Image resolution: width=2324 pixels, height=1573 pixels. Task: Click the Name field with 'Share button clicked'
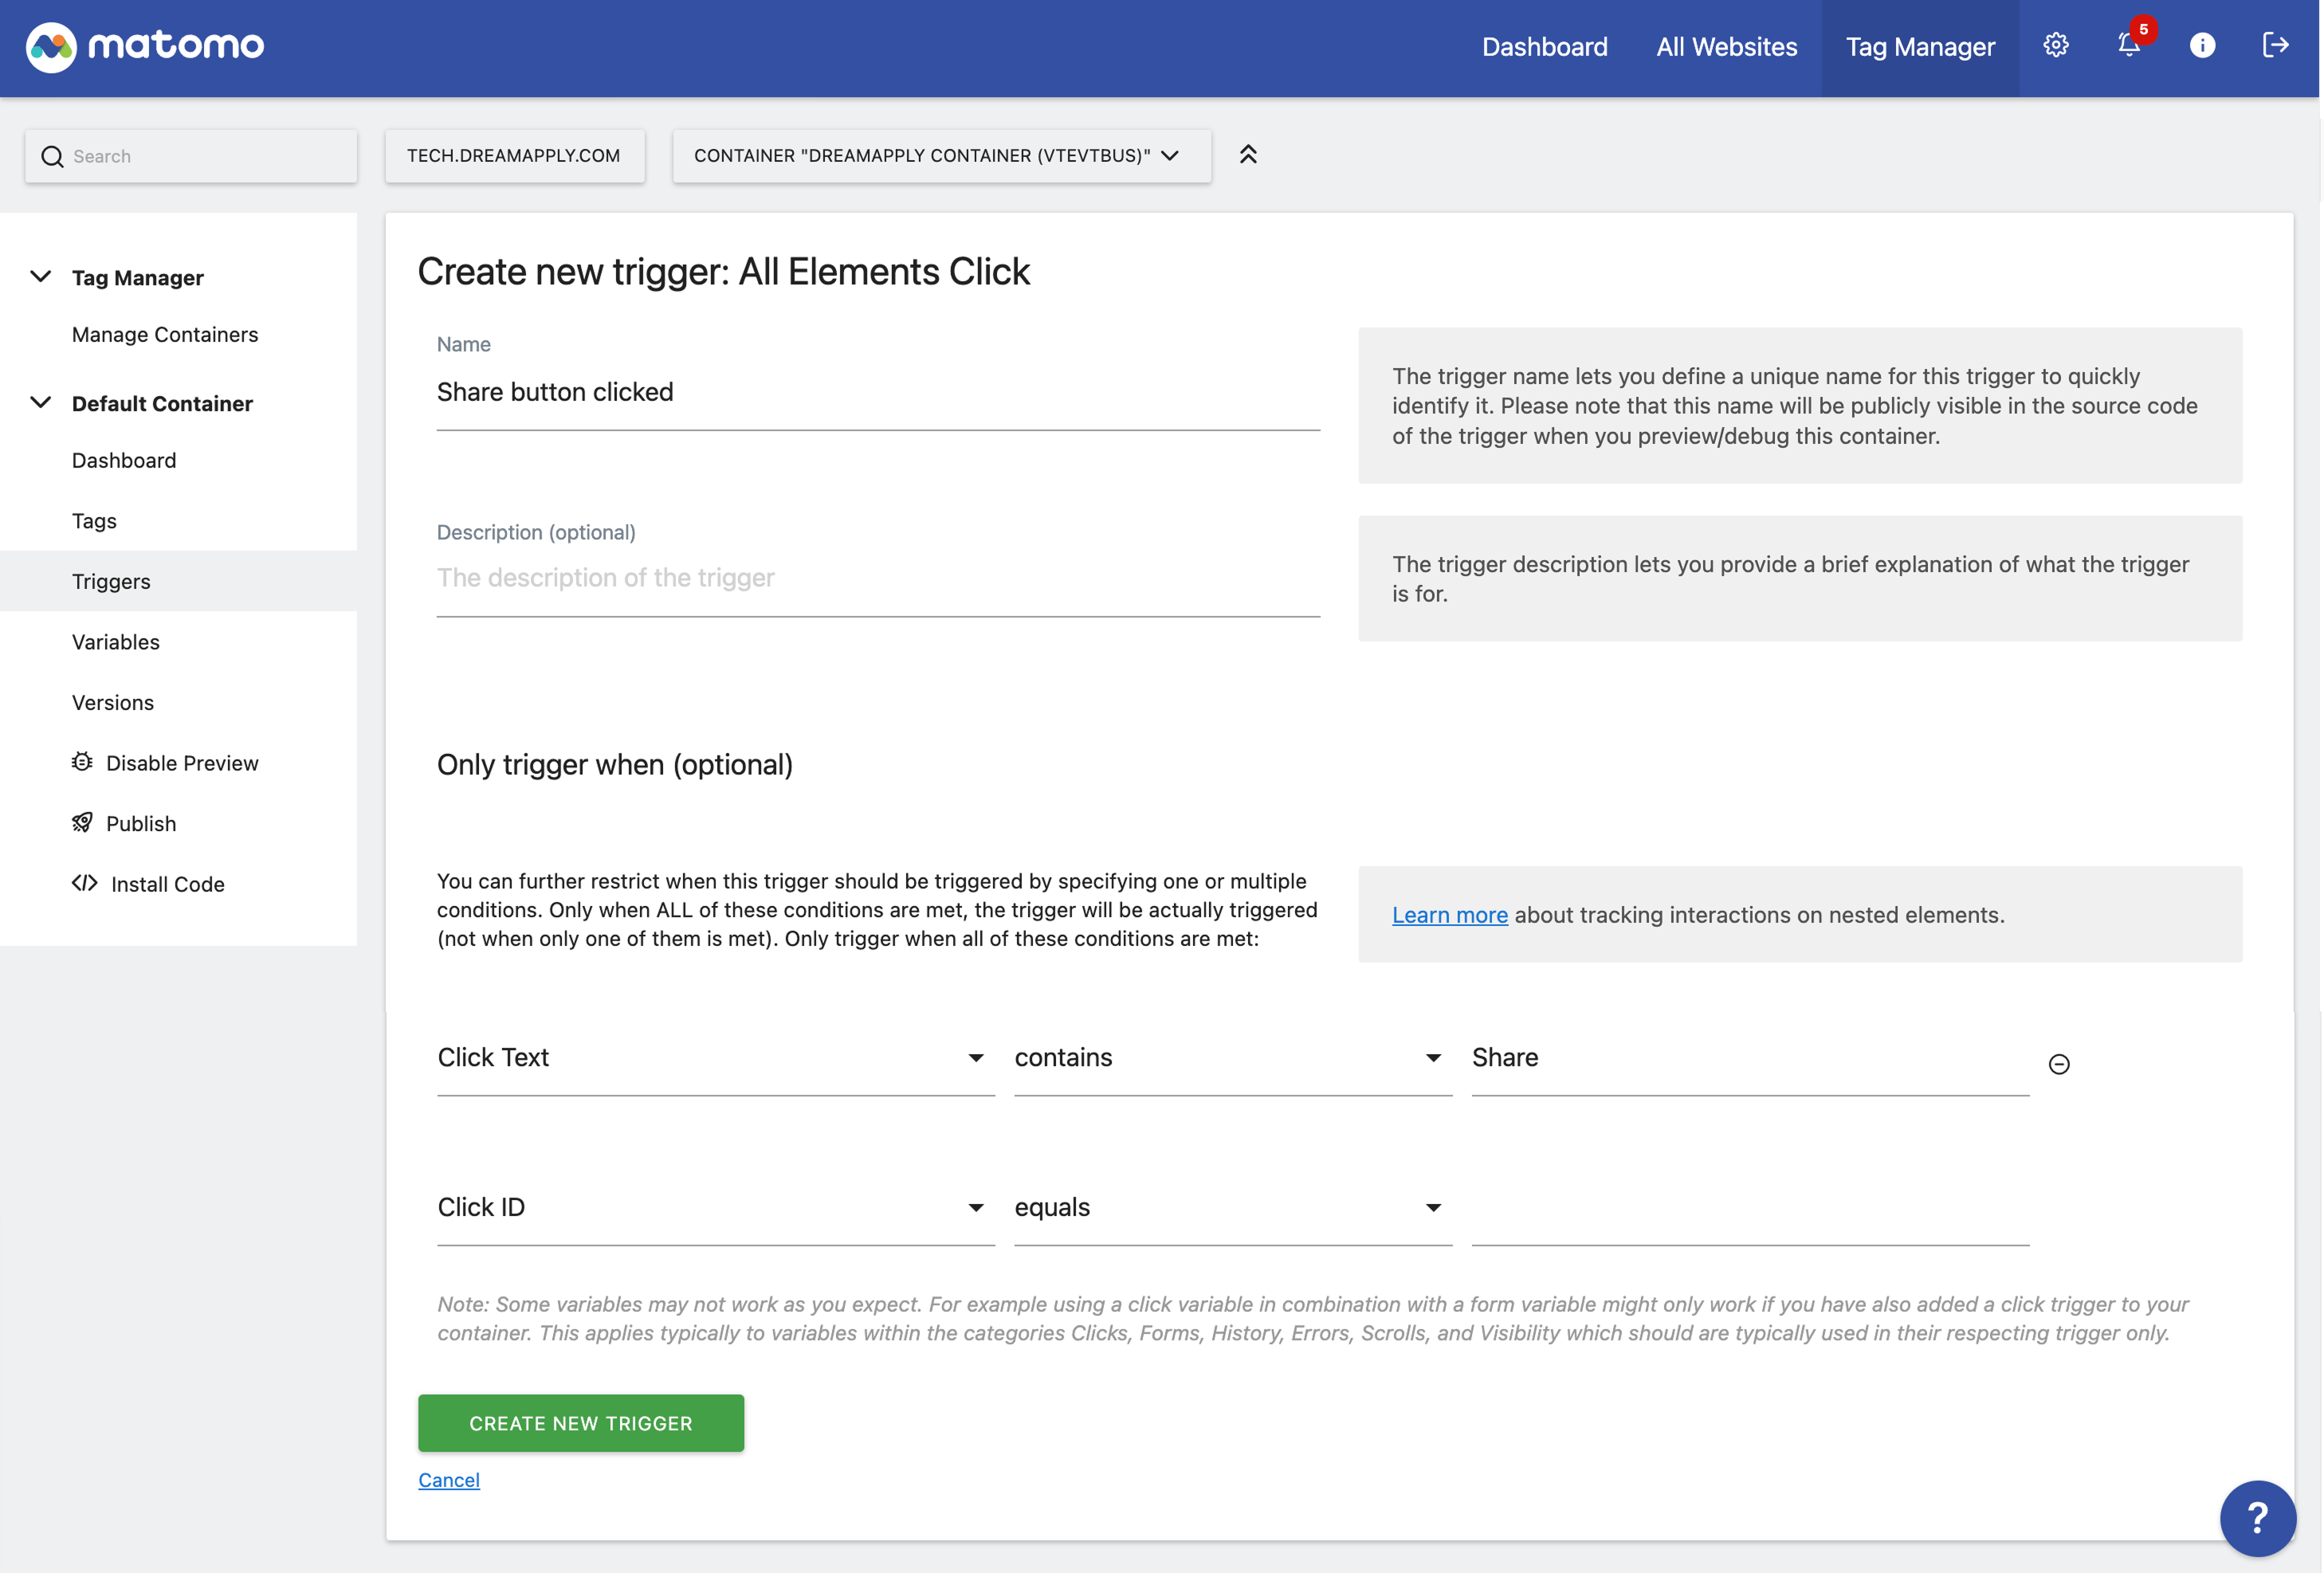point(878,393)
